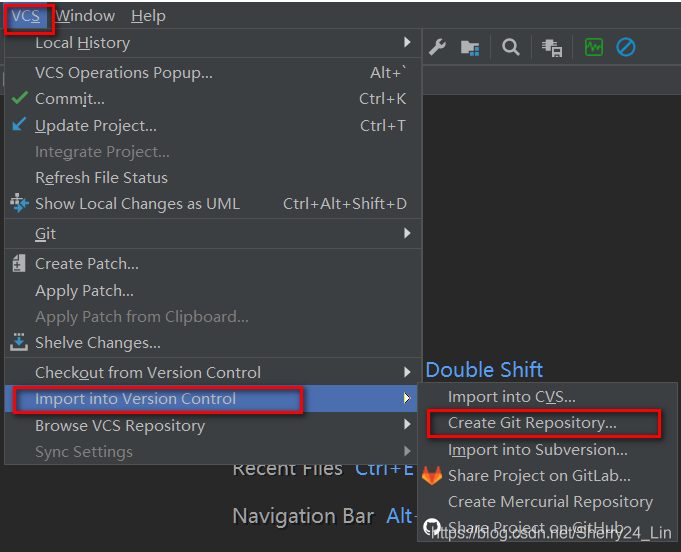Screen dimensions: 681x552
Task: Select Share Project on GitLab…
Action: pos(547,476)
